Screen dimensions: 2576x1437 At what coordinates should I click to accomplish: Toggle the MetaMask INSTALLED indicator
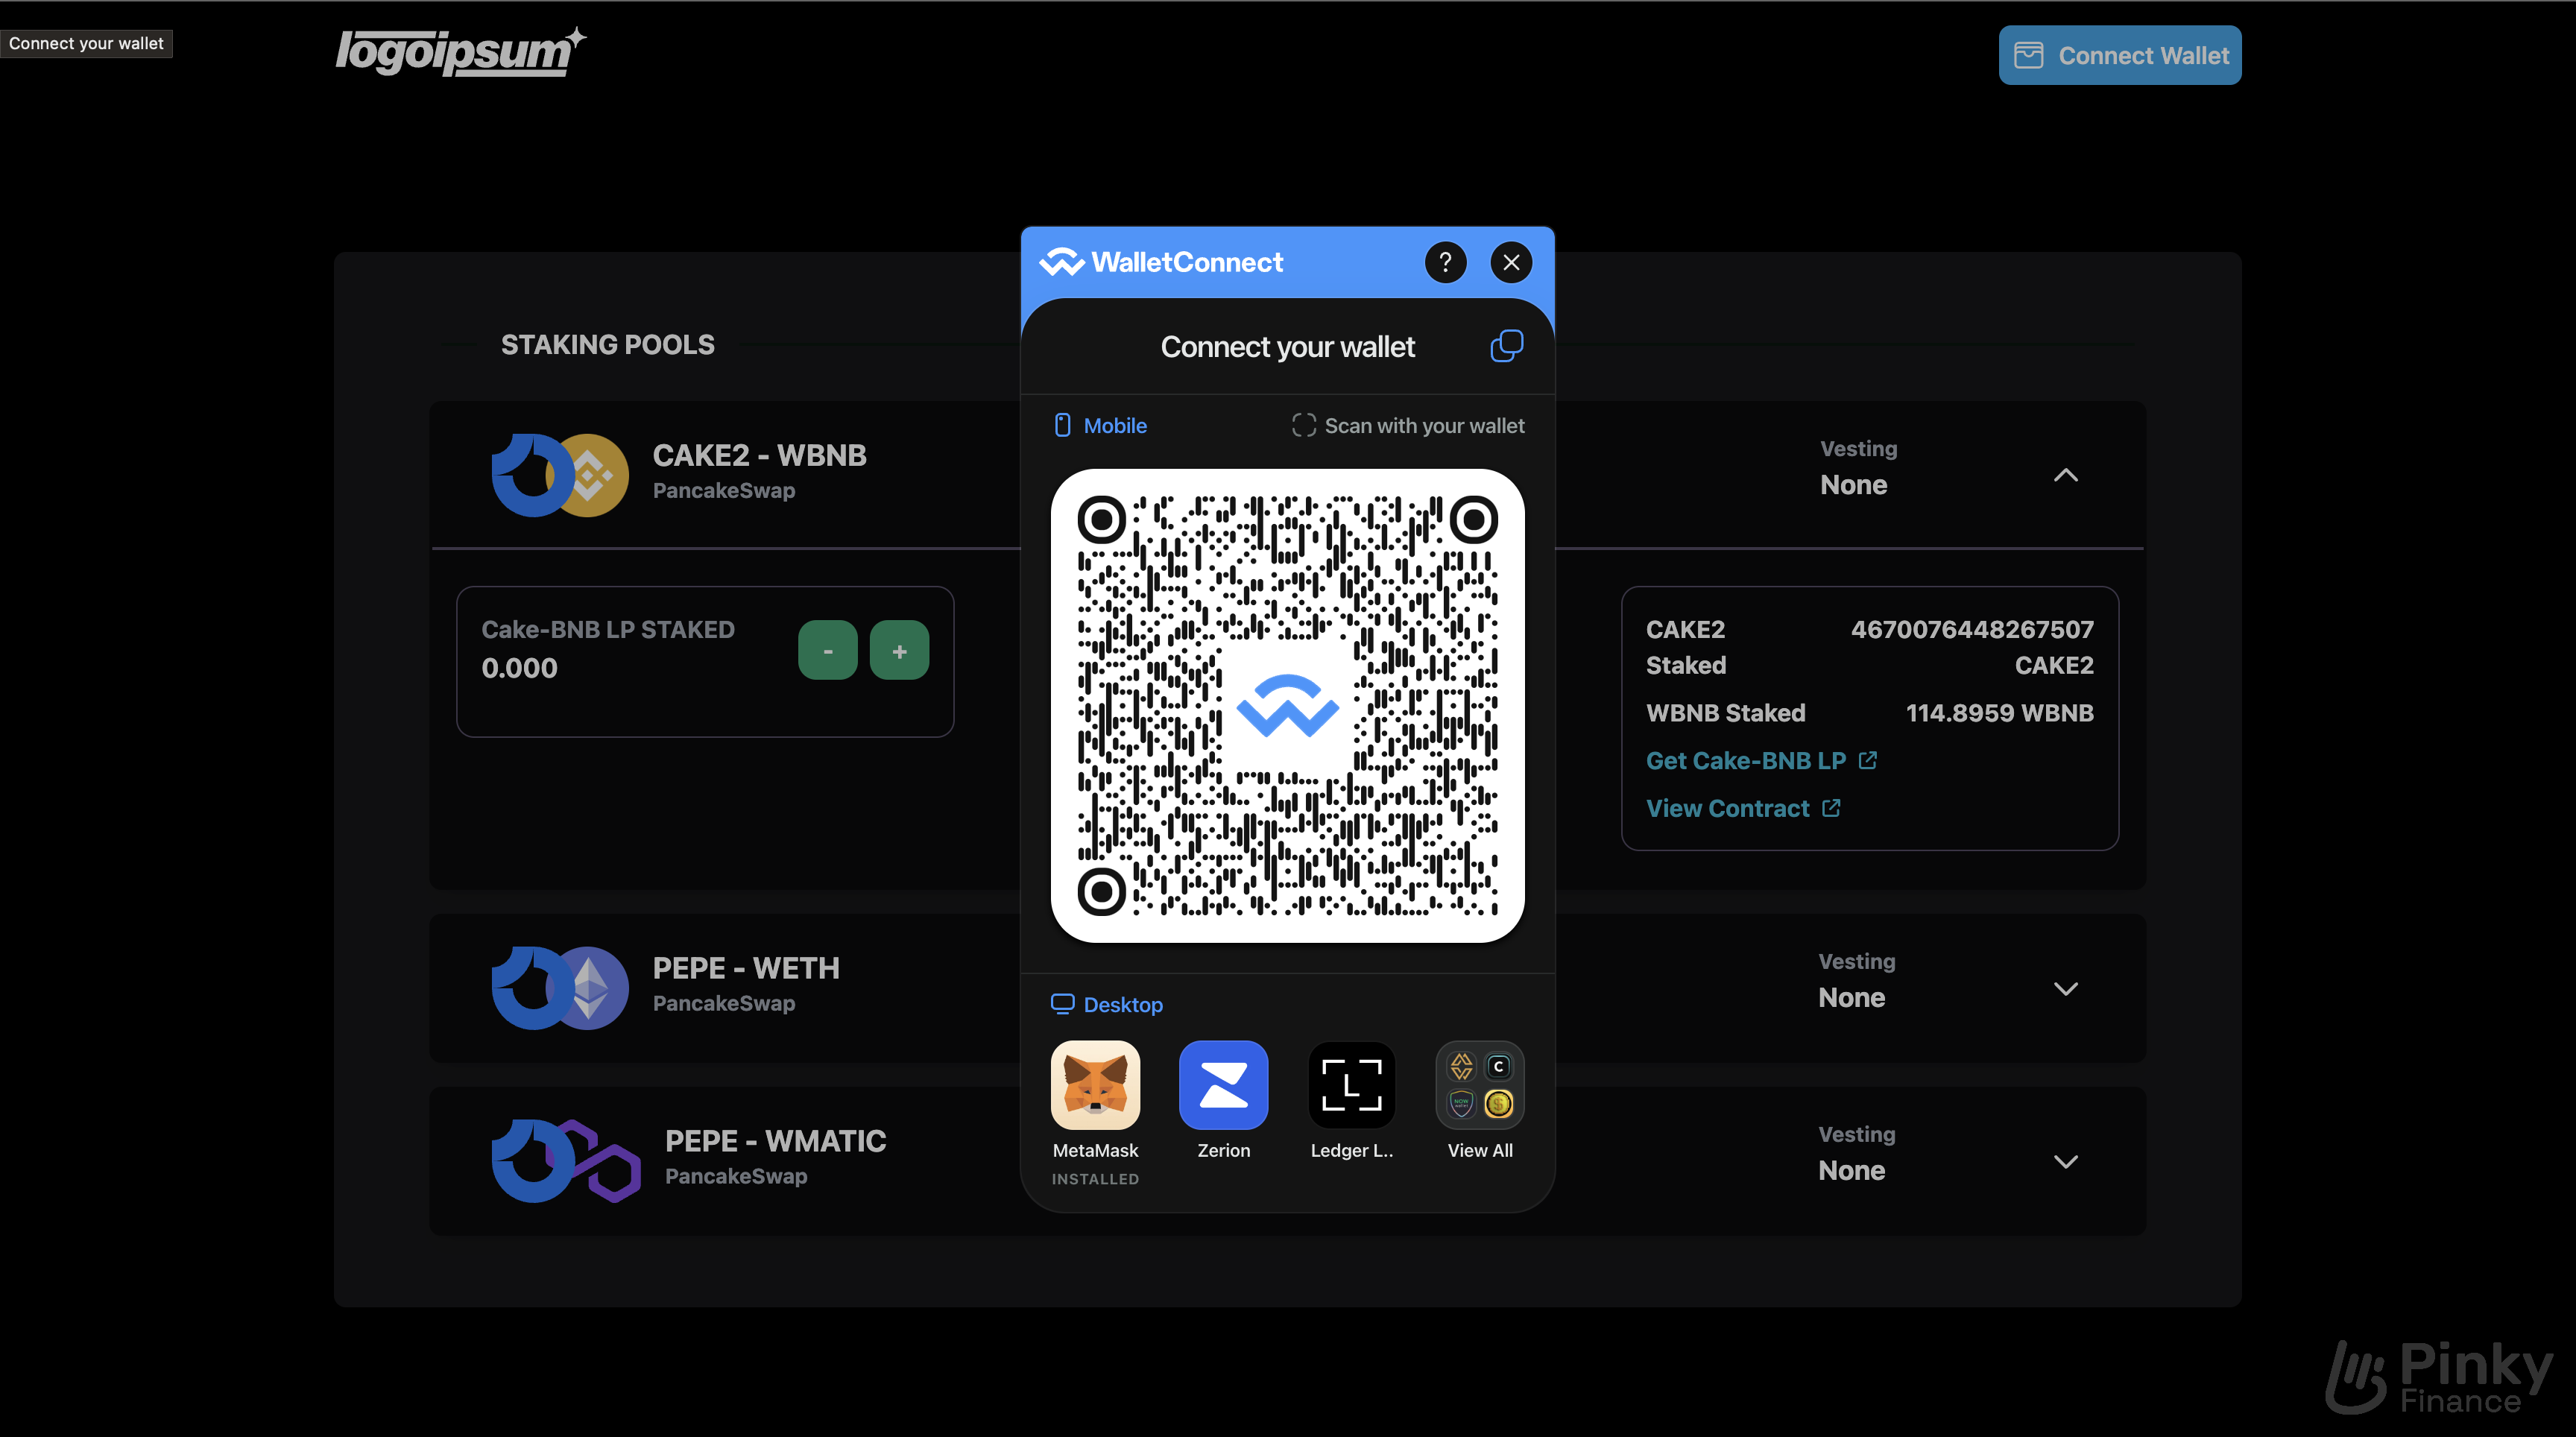tap(1095, 1175)
